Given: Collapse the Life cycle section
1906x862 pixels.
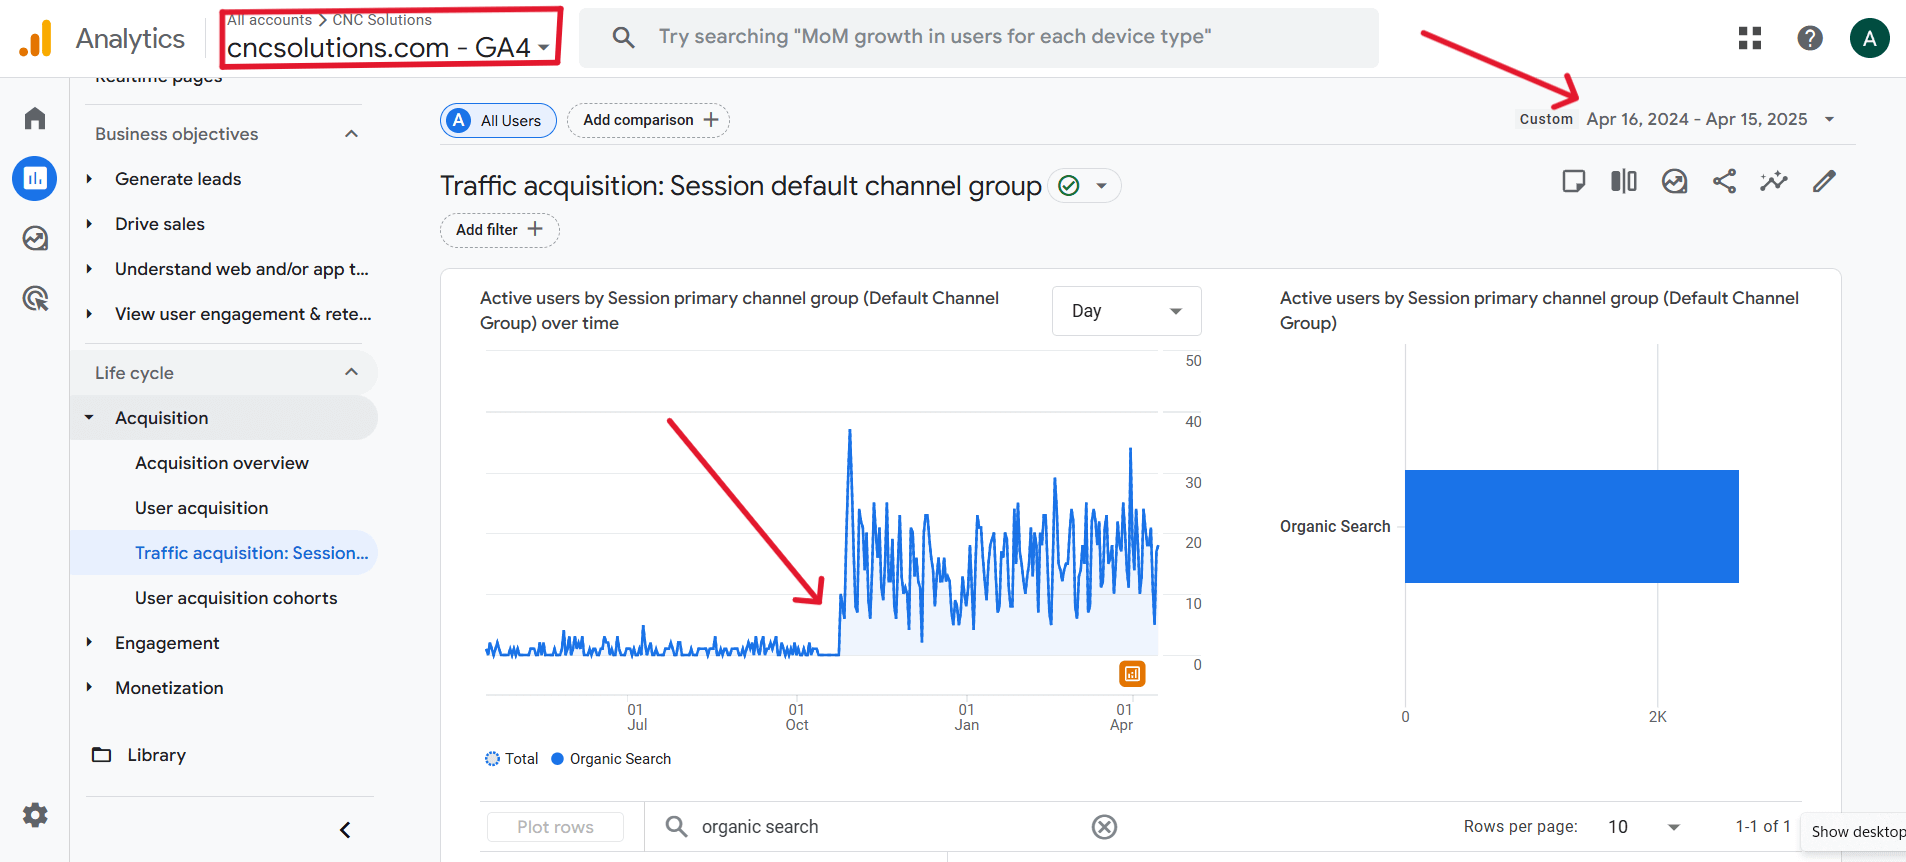Looking at the screenshot, I should [x=351, y=372].
